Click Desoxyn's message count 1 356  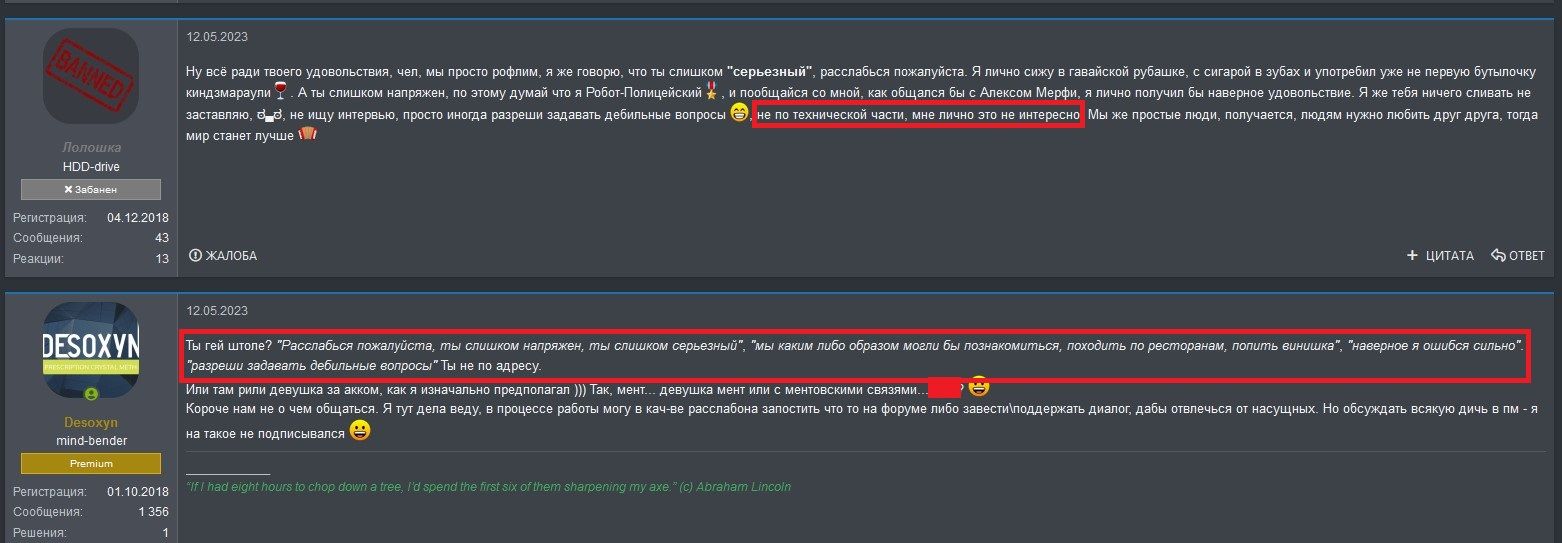[x=153, y=512]
